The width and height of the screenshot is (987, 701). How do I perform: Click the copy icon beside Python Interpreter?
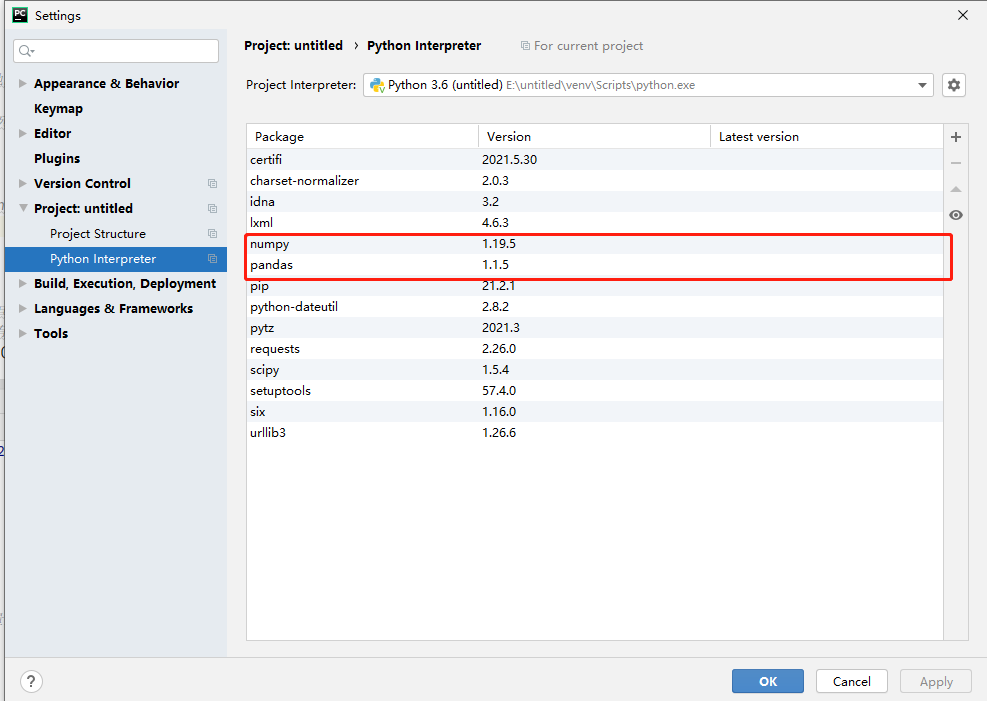212,259
